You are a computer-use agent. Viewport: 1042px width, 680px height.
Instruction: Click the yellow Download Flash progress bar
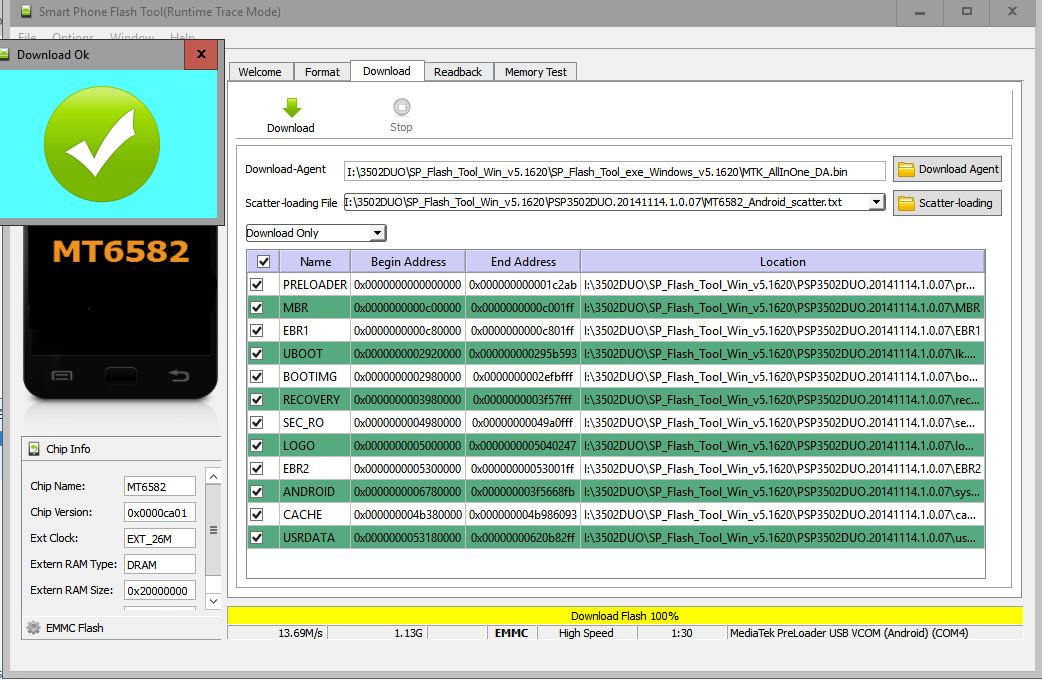(624, 616)
